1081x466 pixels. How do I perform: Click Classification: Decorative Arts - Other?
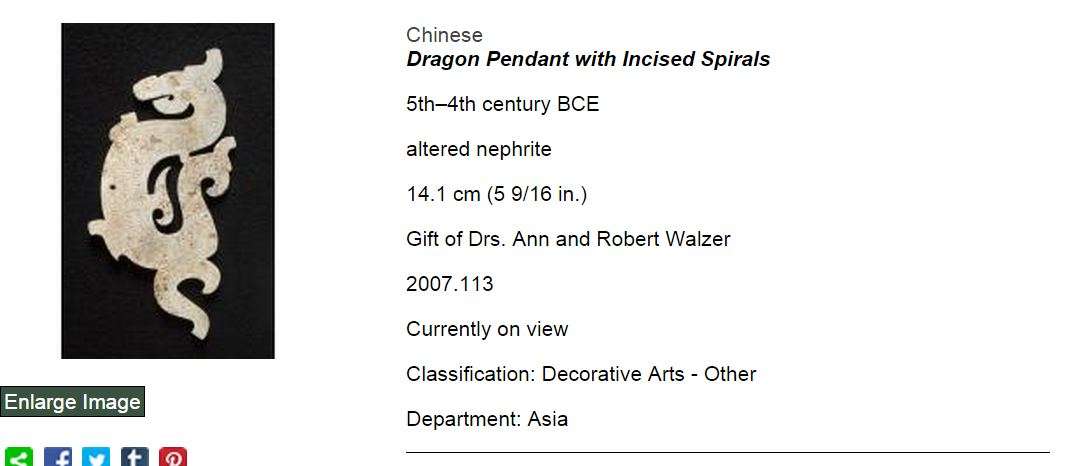coord(580,374)
